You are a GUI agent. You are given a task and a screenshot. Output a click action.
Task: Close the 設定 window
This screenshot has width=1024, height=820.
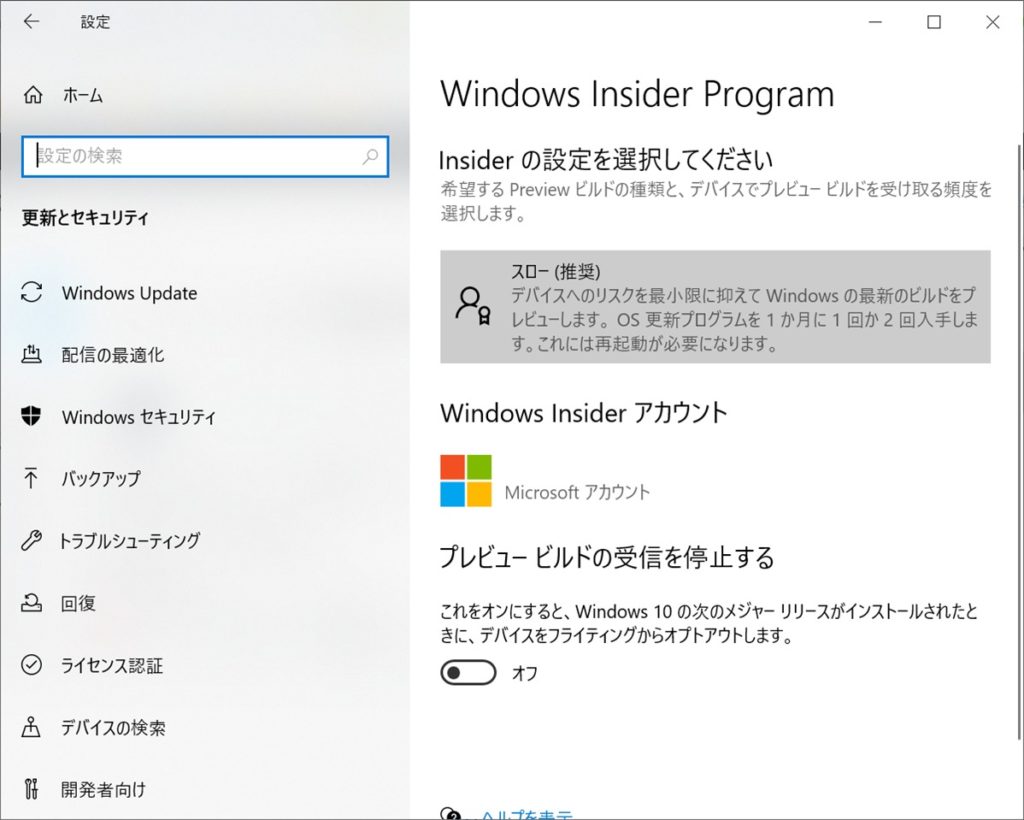[x=993, y=22]
